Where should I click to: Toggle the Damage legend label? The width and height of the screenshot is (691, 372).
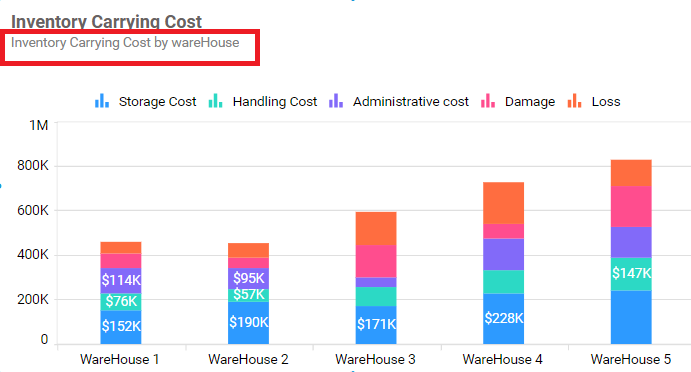click(530, 102)
